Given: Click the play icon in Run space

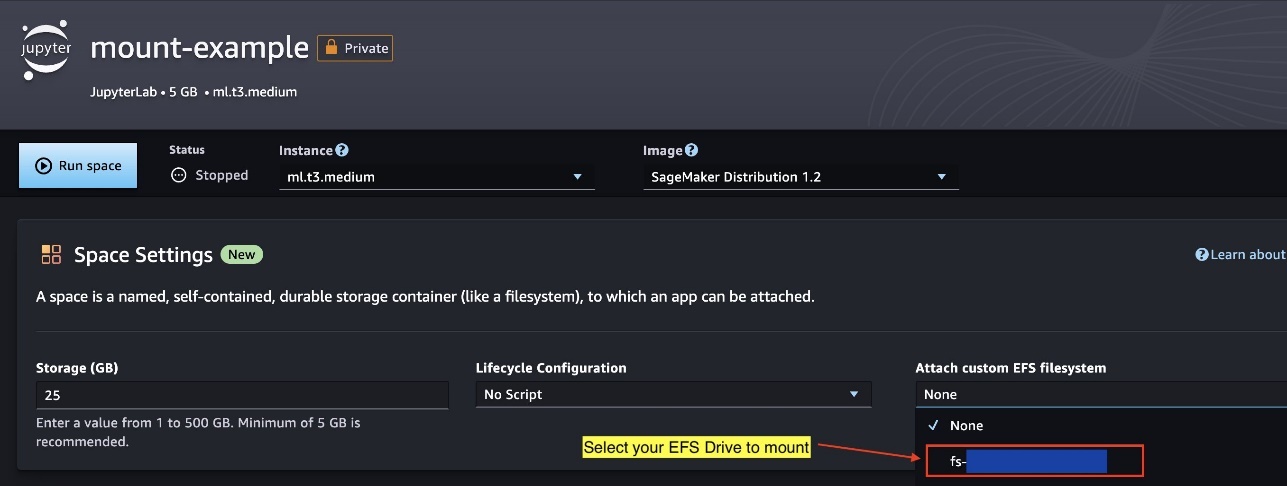Looking at the screenshot, I should tap(43, 166).
